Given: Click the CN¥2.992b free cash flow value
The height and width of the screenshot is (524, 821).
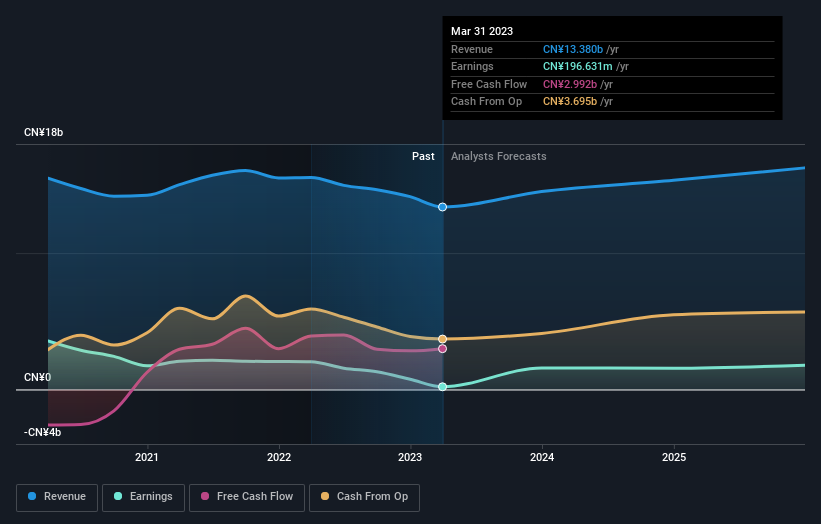Looking at the screenshot, I should (570, 84).
